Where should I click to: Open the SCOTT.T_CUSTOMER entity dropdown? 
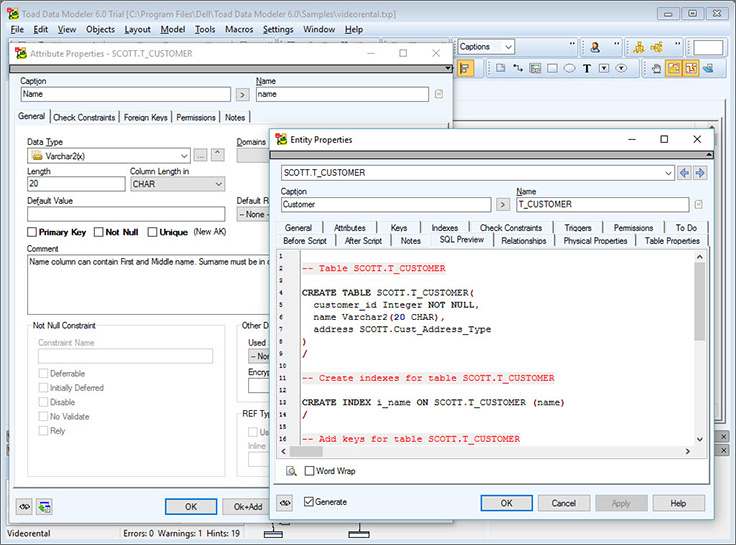pyautogui.click(x=668, y=173)
